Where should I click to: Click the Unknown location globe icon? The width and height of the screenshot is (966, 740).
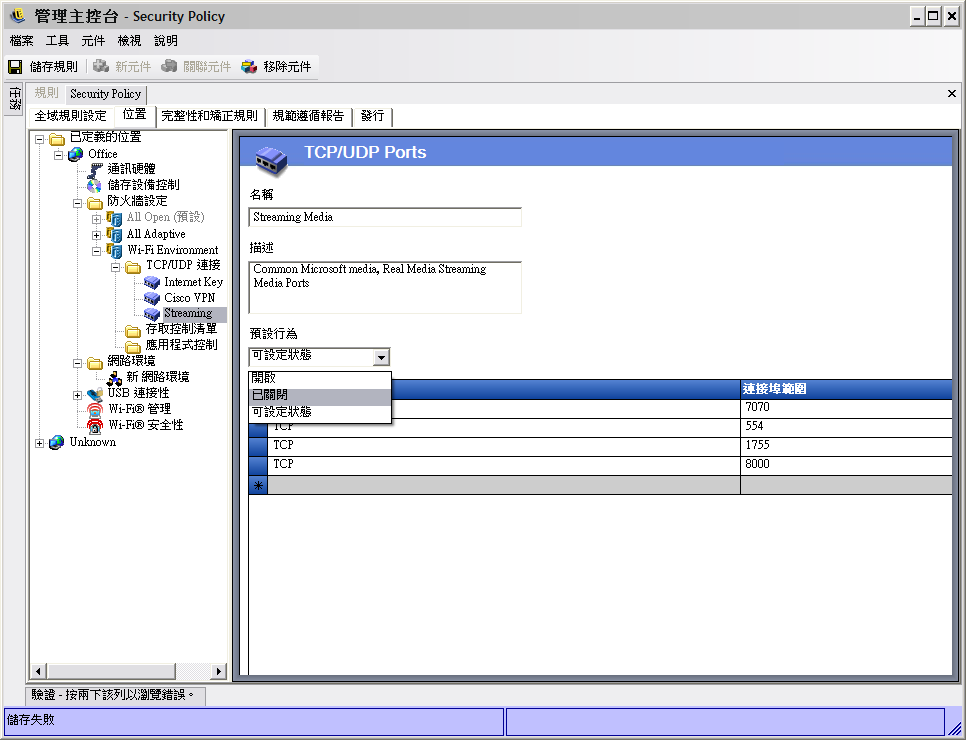point(57,442)
